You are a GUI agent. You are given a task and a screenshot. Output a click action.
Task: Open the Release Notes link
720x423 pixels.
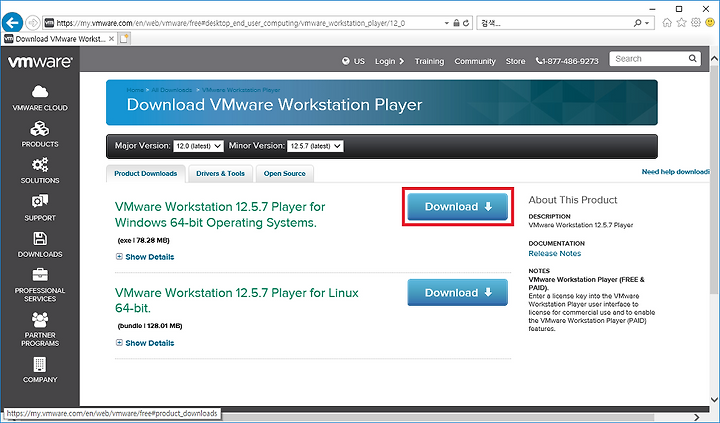point(555,254)
